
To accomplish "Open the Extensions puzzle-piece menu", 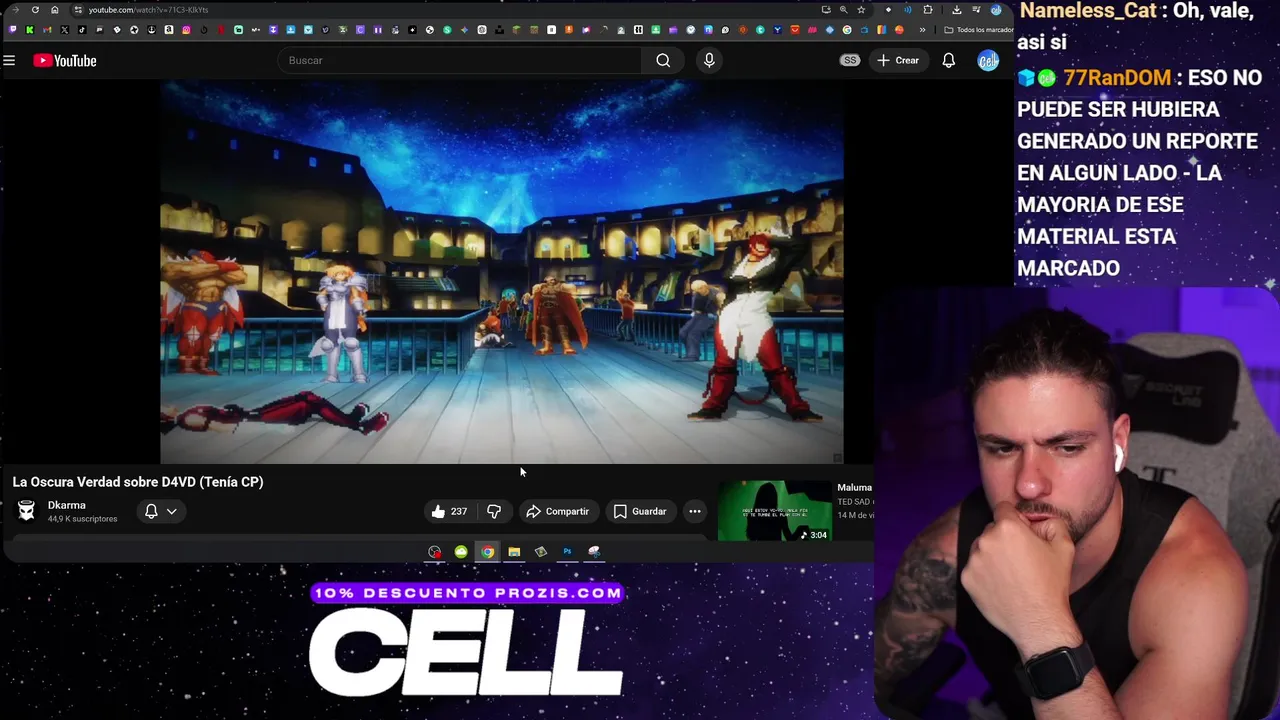I will [x=928, y=10].
